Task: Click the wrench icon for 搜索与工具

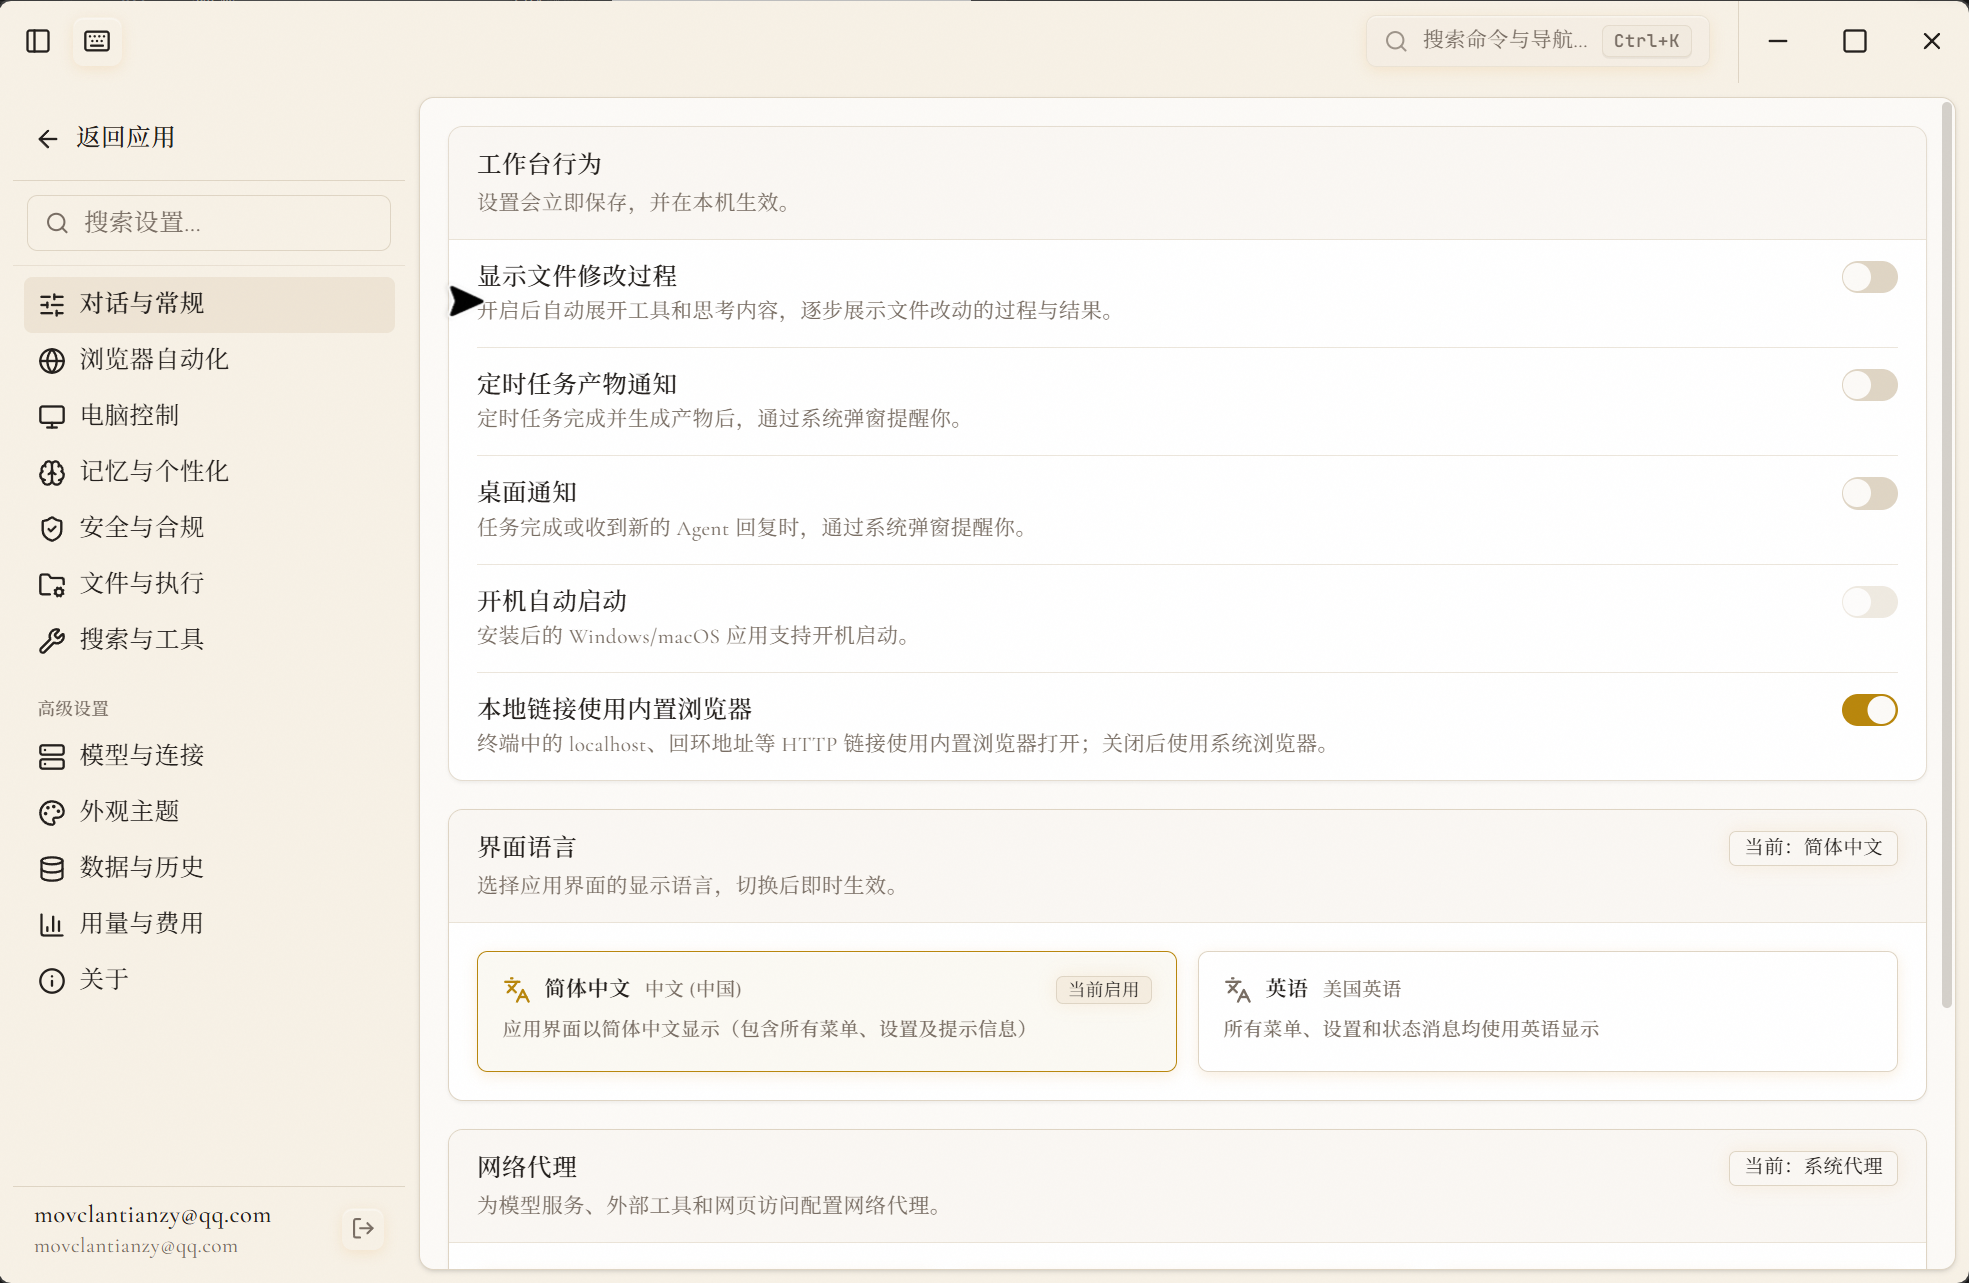Action: click(52, 640)
